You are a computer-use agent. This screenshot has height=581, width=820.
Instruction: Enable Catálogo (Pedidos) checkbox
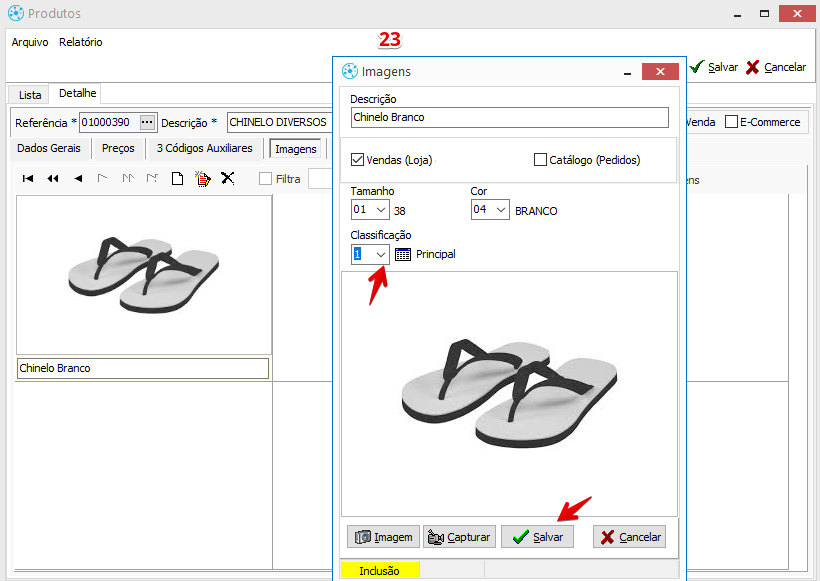coord(541,159)
